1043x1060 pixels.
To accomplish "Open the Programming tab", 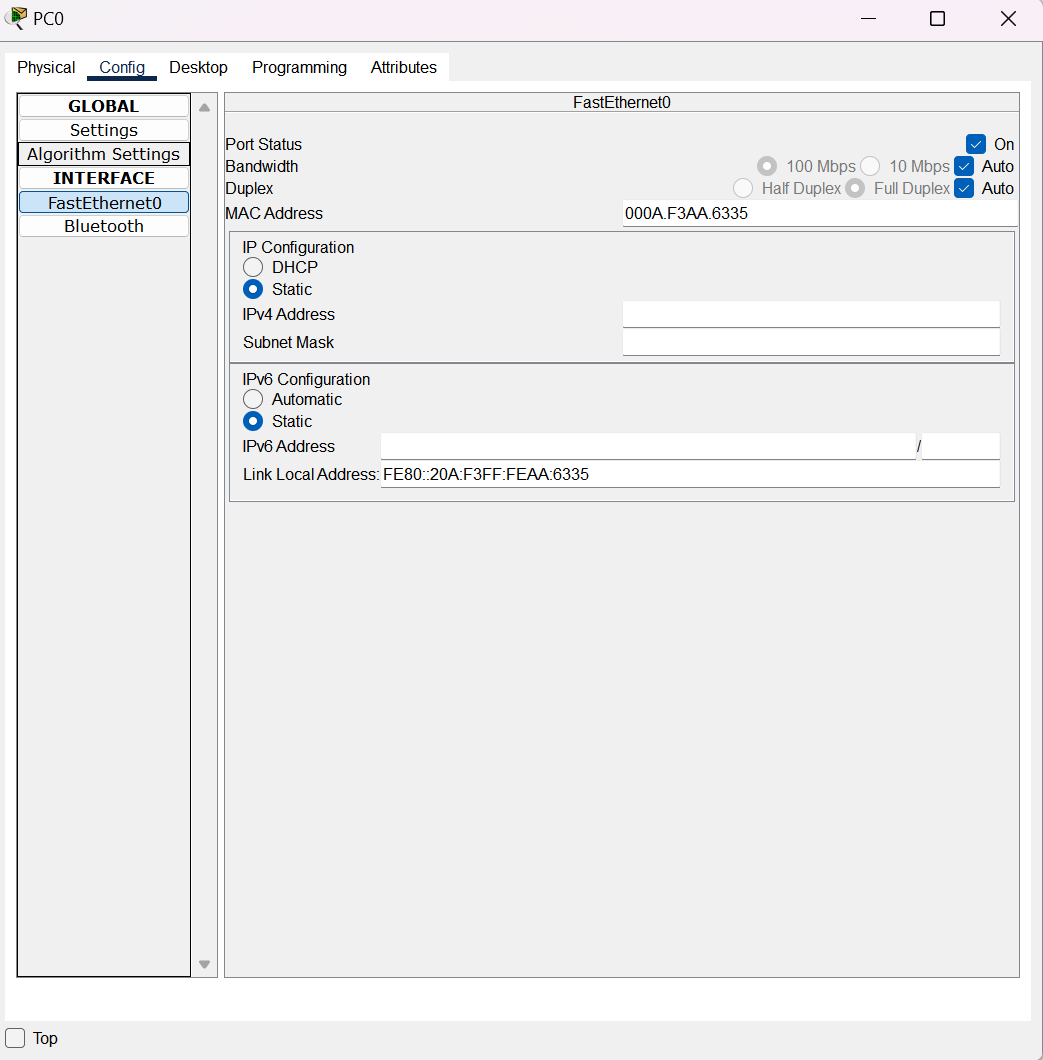I will tap(299, 68).
